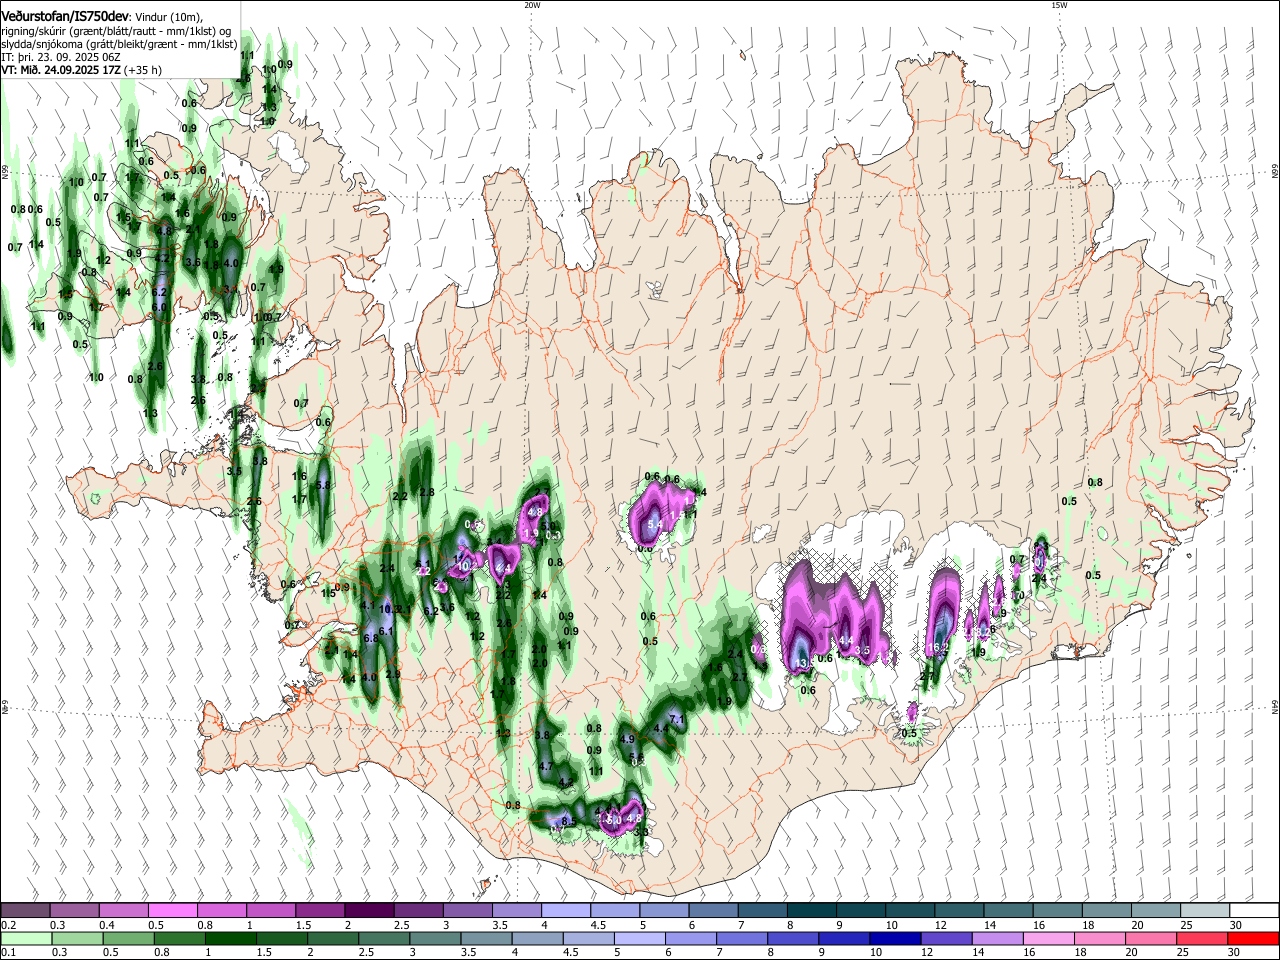Screen dimensions: 1280x960
Task: Click the '20W' longitude label at top
Action: coord(532,4)
